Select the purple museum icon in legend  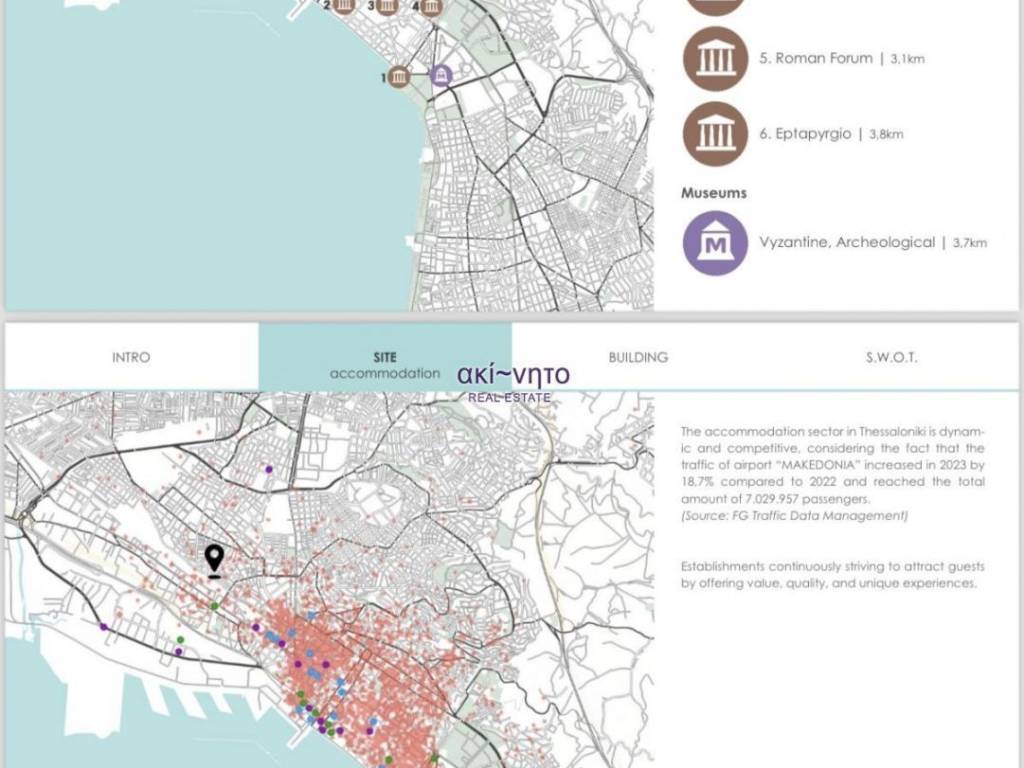click(715, 242)
